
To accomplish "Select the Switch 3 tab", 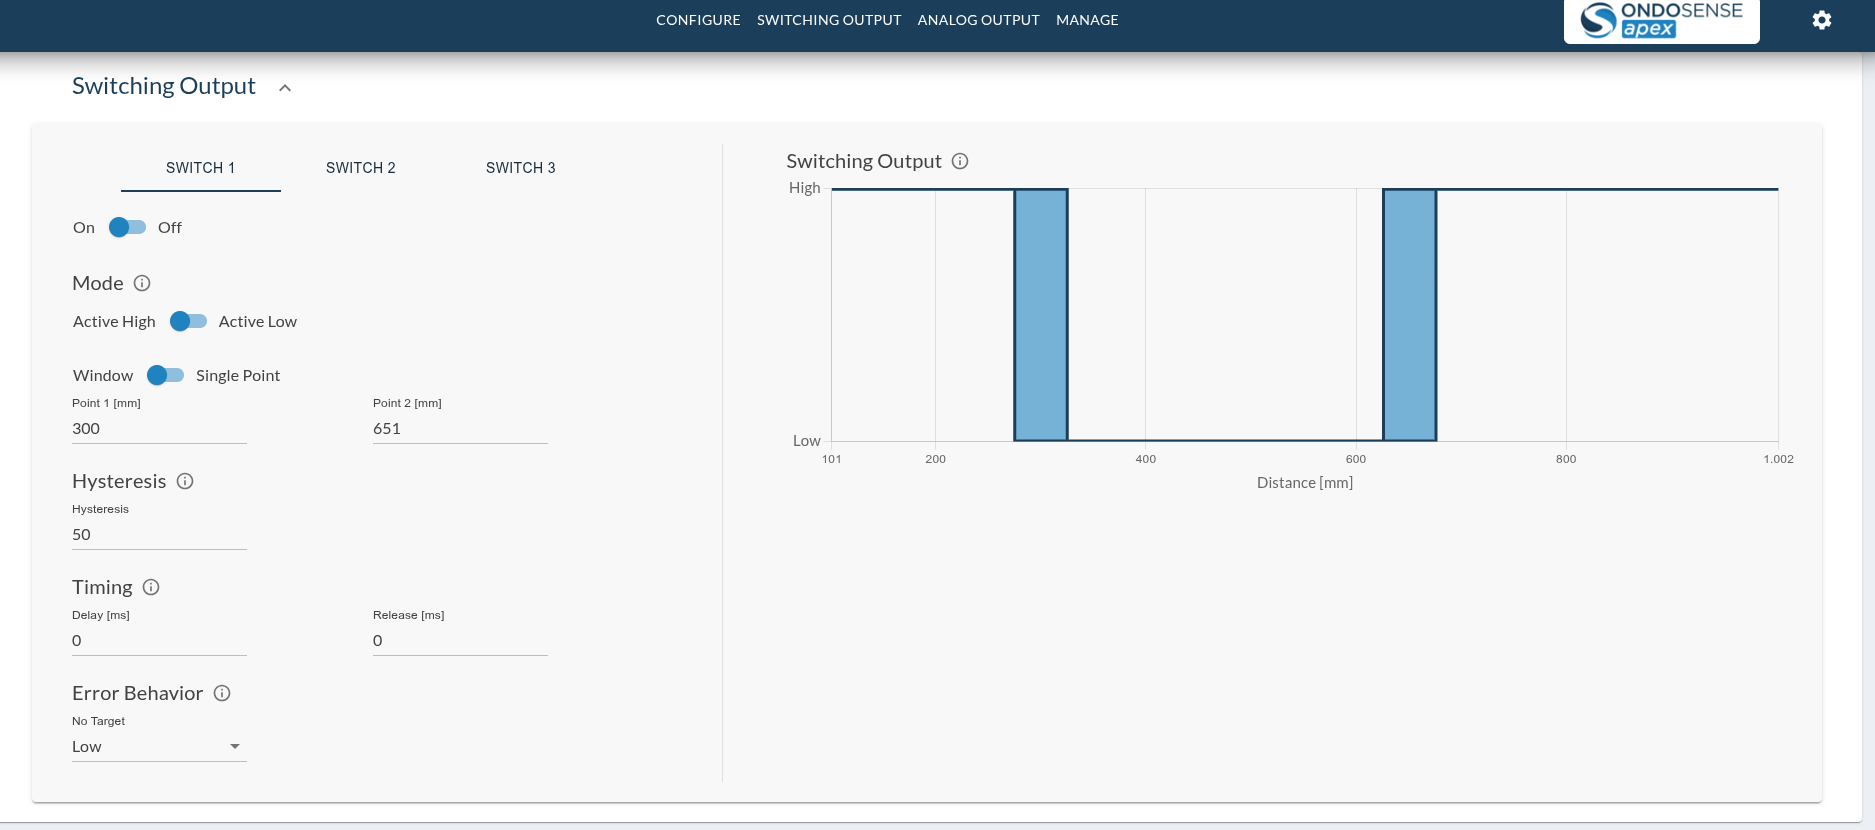I will [x=520, y=168].
